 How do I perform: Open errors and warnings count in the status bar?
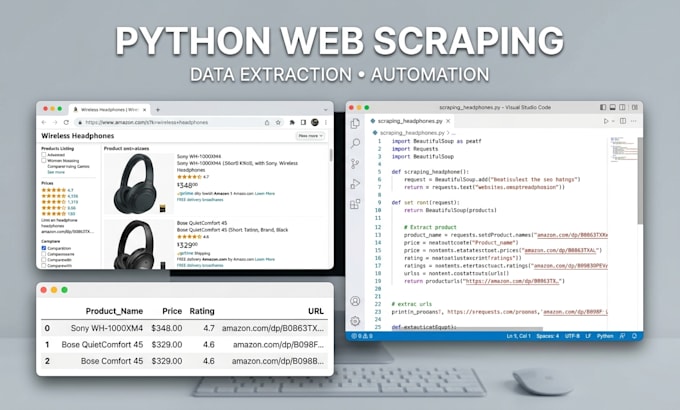pyautogui.click(x=362, y=336)
